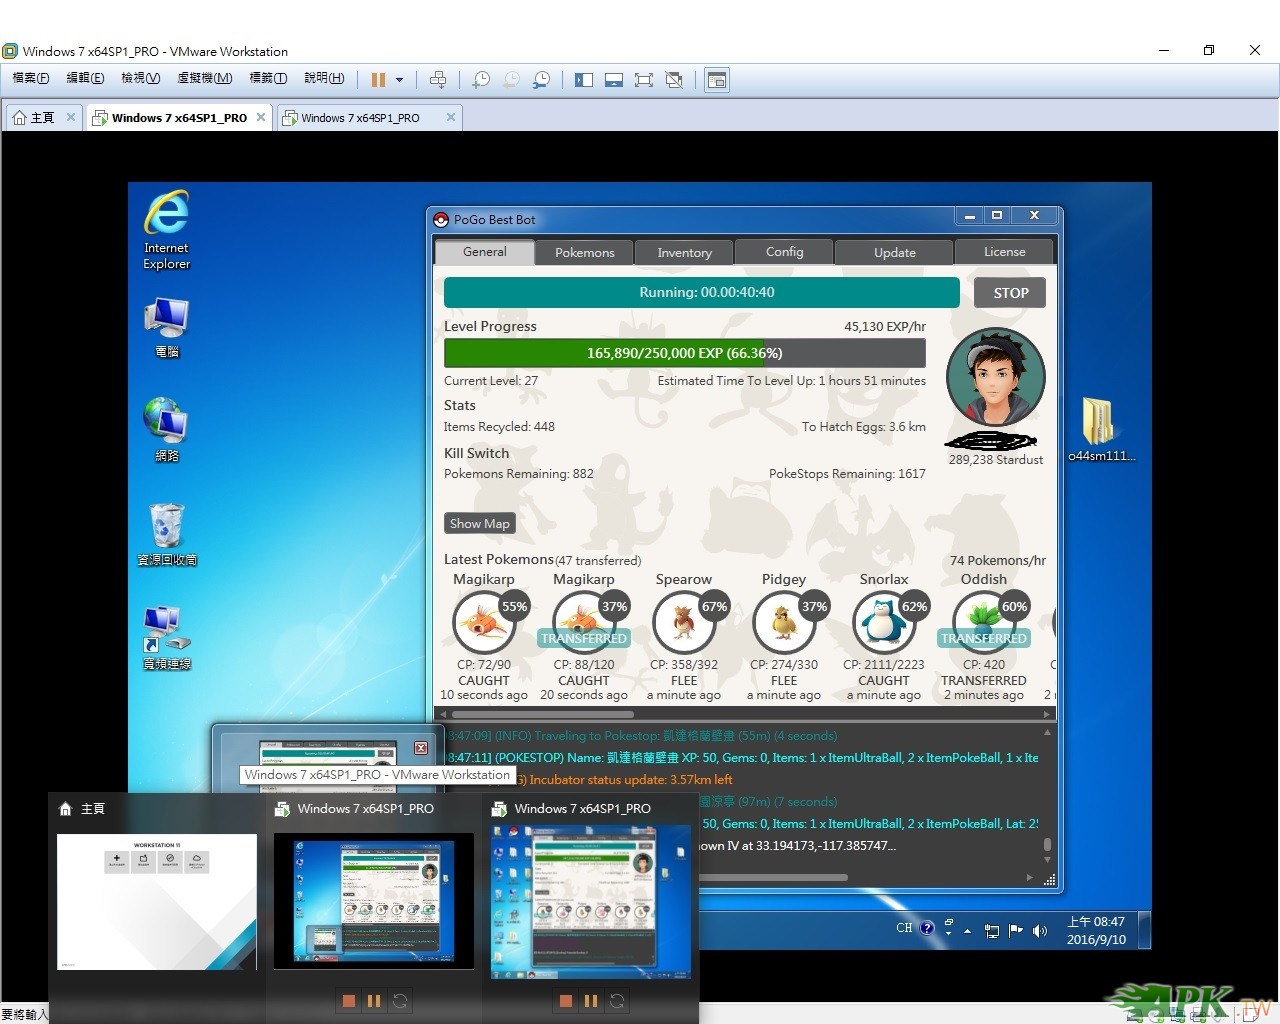Open the 虛擬機(M) menu
The image size is (1280, 1024).
click(x=204, y=78)
